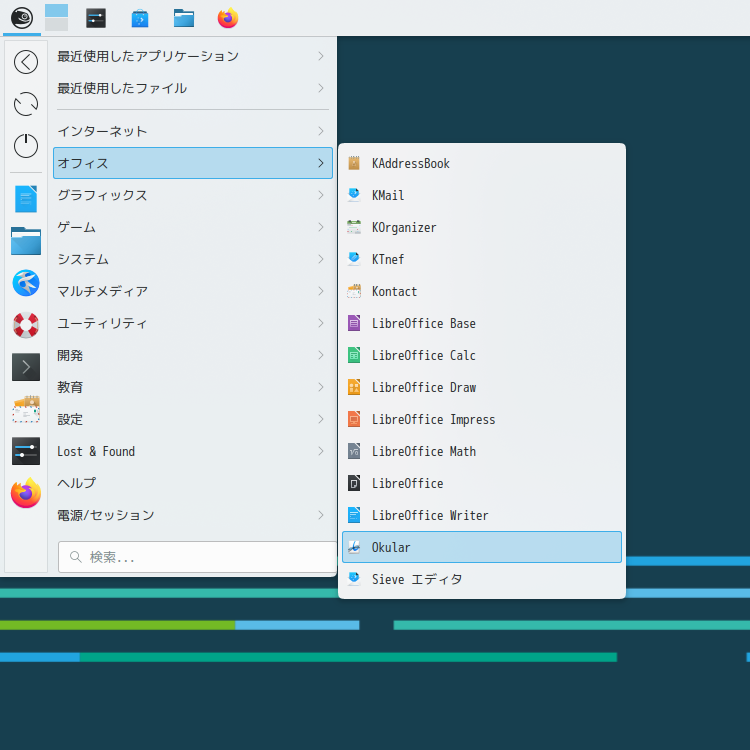Open the 設定 category
This screenshot has height=750, width=750.
pyautogui.click(x=193, y=419)
